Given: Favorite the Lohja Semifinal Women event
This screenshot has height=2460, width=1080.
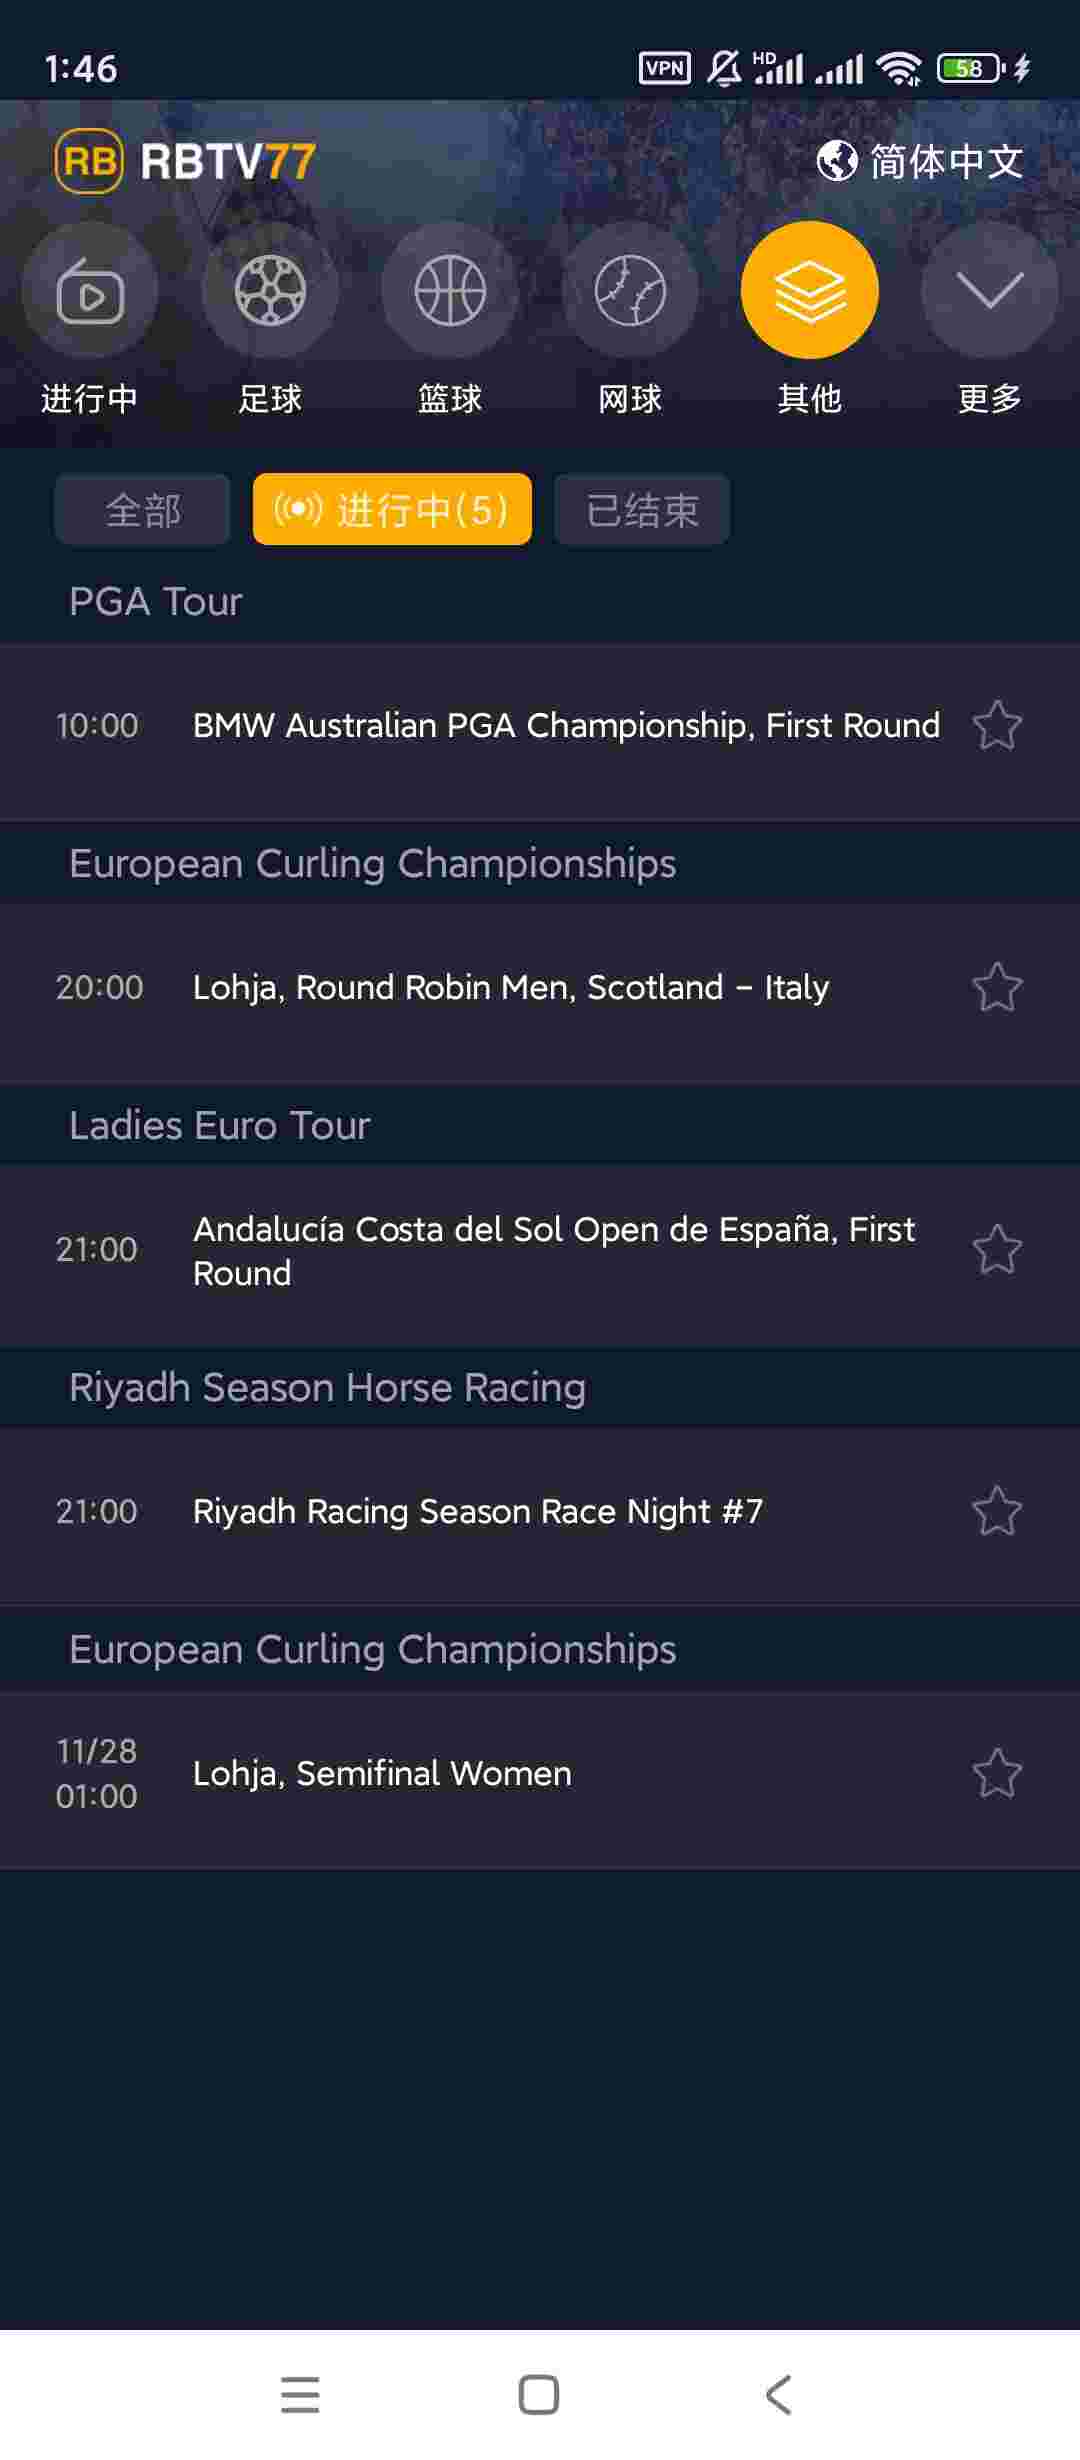Looking at the screenshot, I should pyautogui.click(x=997, y=1773).
